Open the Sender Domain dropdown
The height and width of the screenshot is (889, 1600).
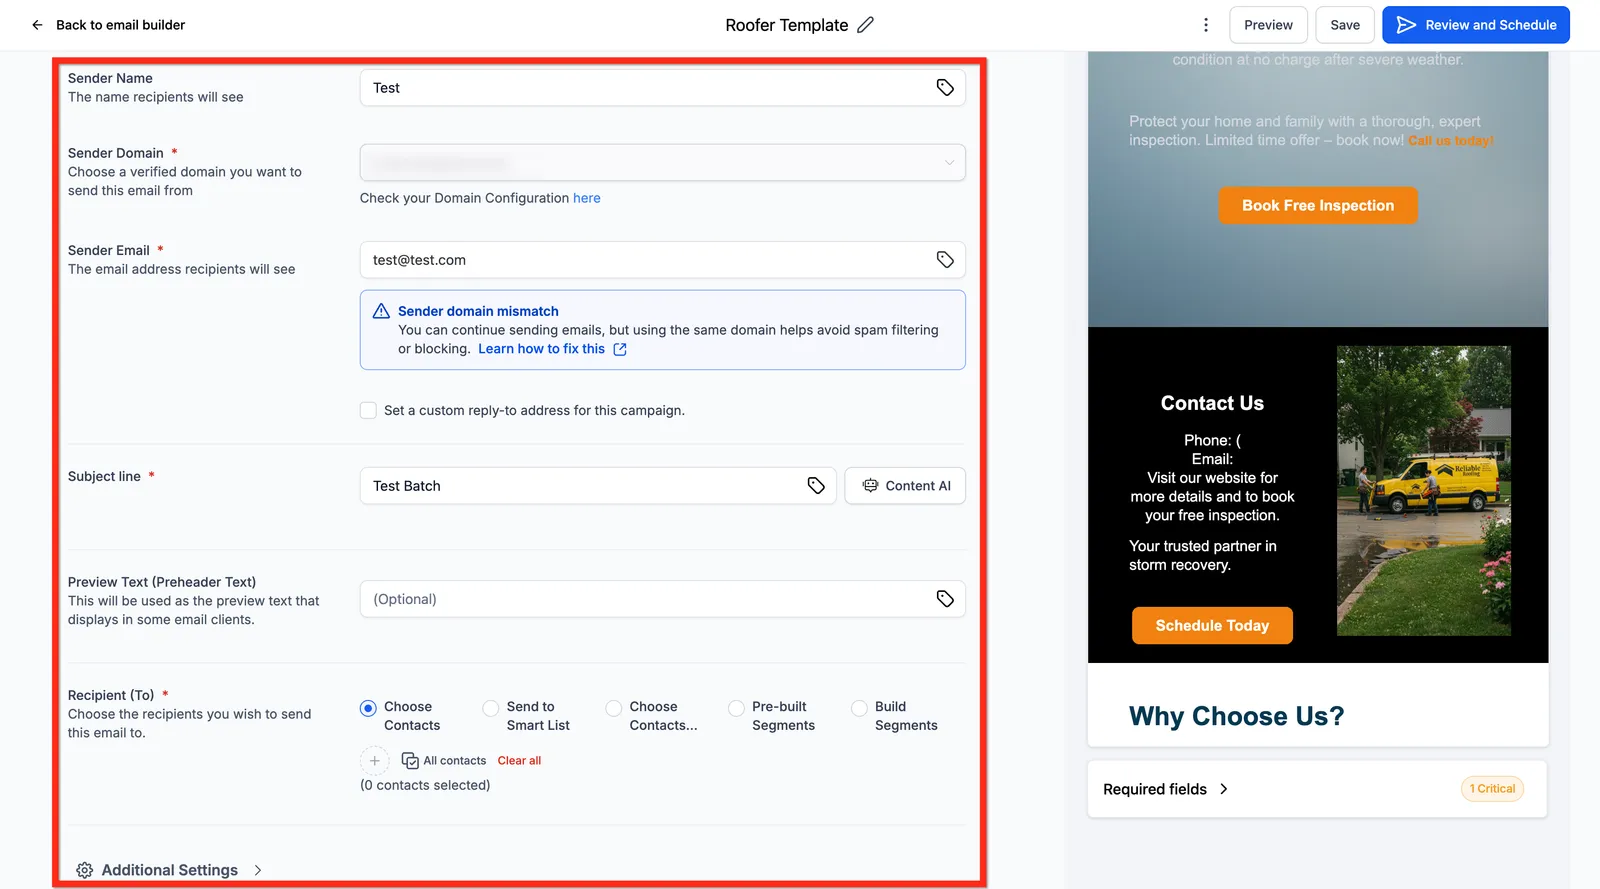662,163
